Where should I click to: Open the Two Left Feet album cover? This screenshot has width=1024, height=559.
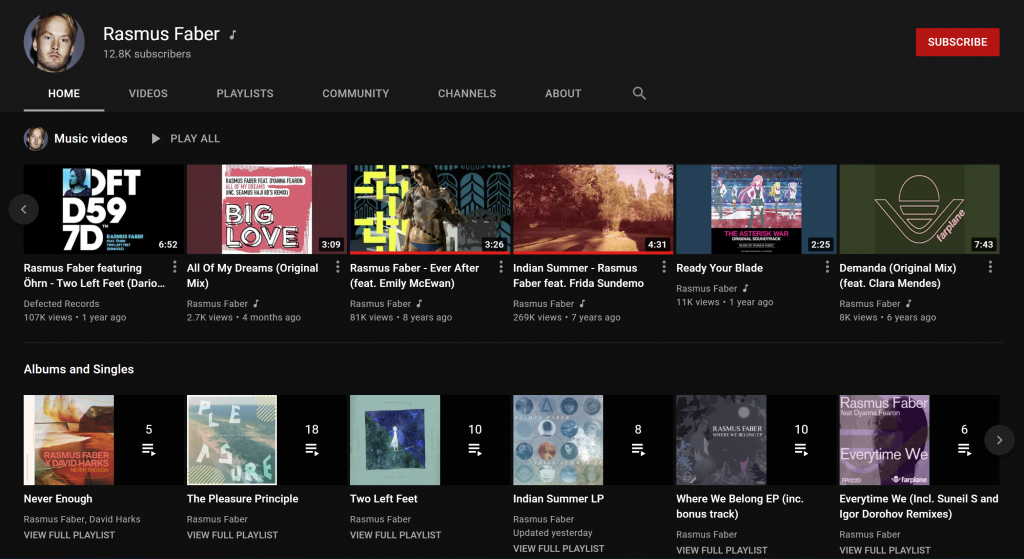(395, 440)
